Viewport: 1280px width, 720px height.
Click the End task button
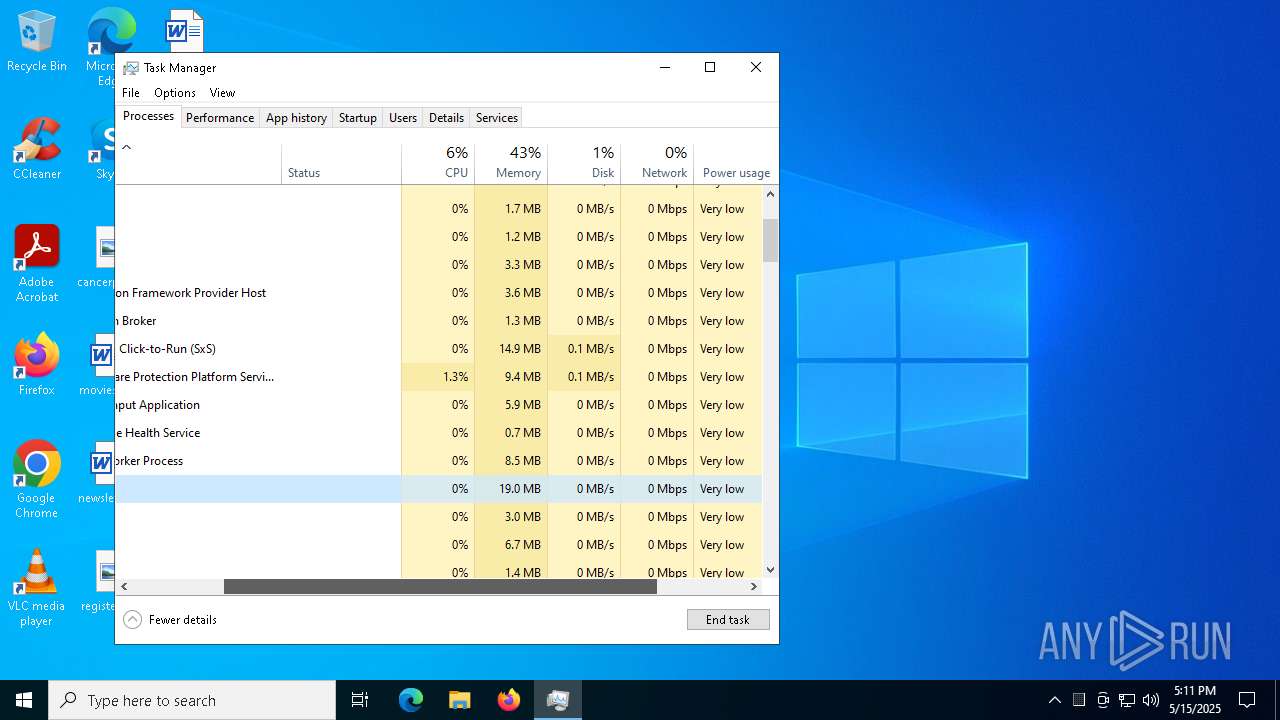pos(728,620)
